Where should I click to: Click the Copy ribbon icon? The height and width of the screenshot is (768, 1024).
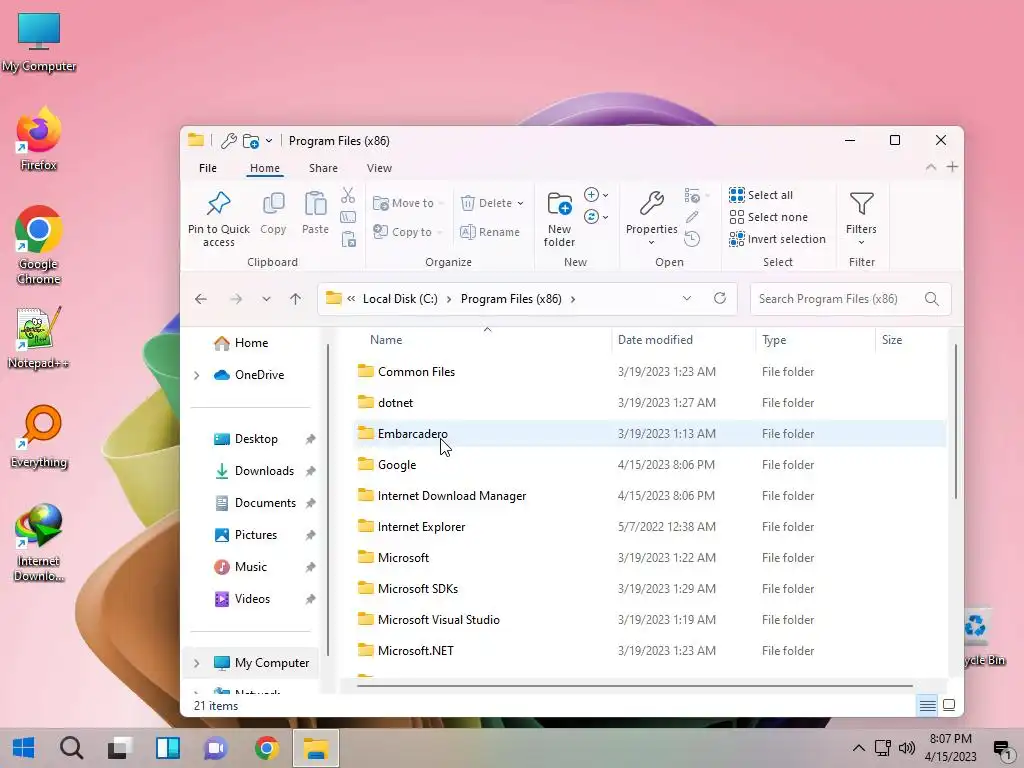273,203
